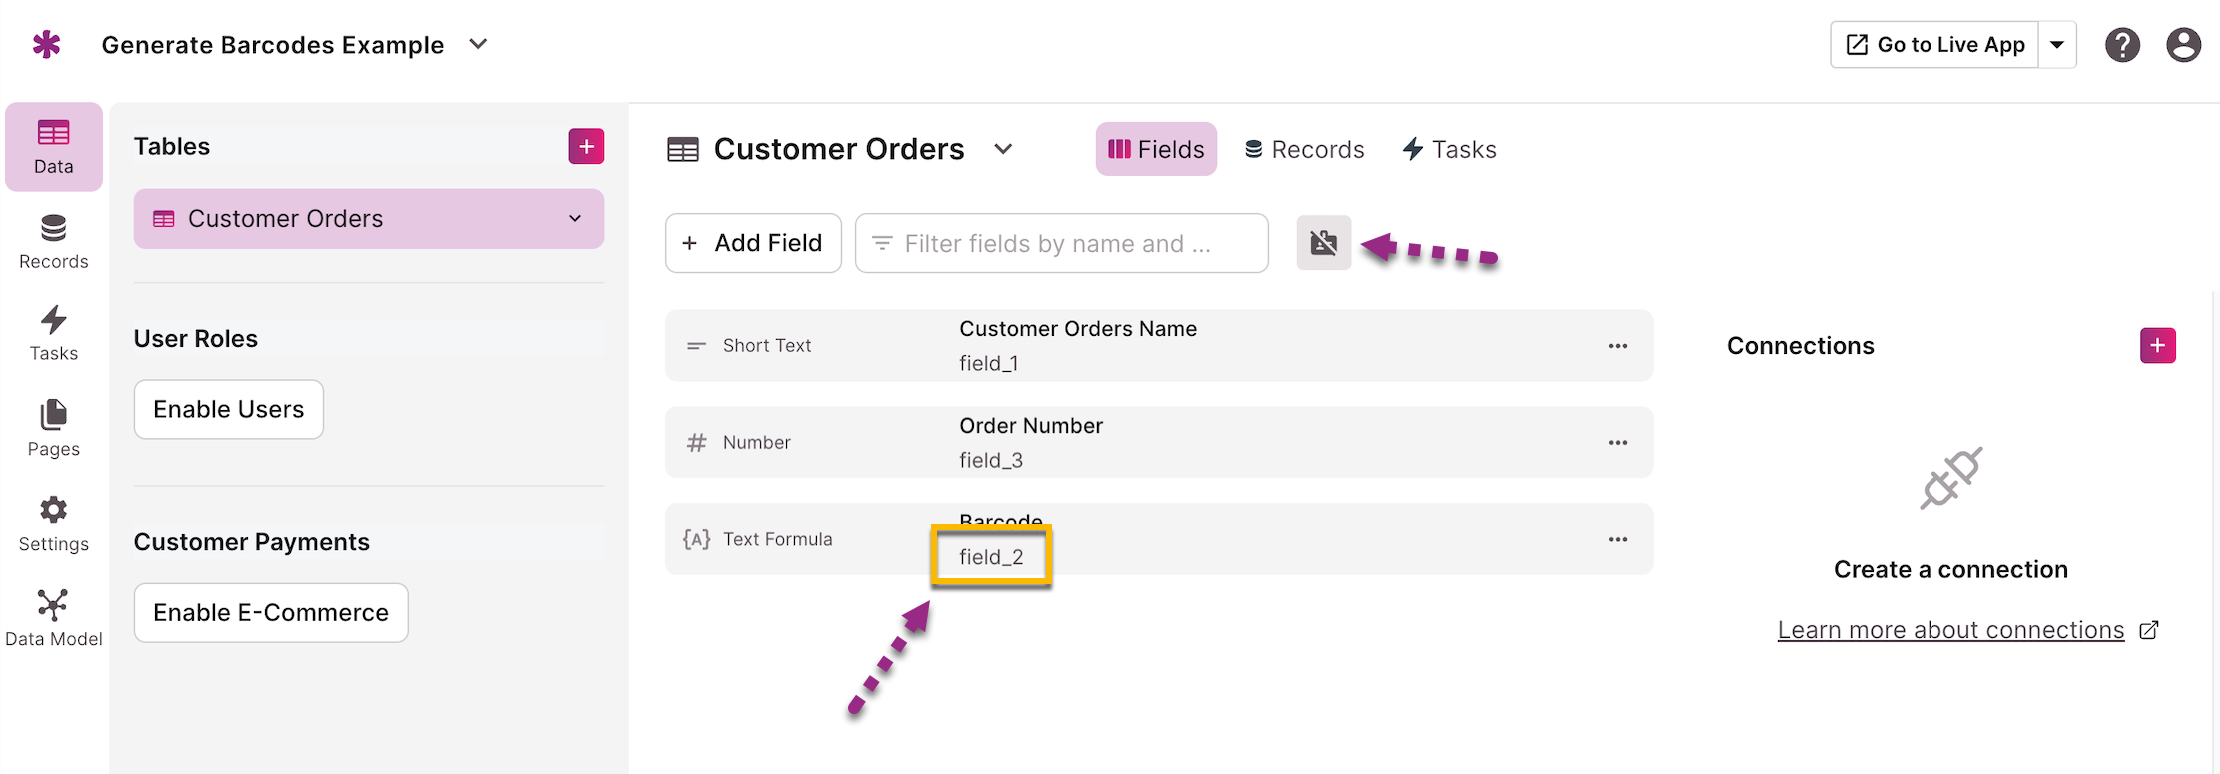This screenshot has width=2220, height=774.
Task: Open Learn more about connections link
Action: pos(1950,630)
